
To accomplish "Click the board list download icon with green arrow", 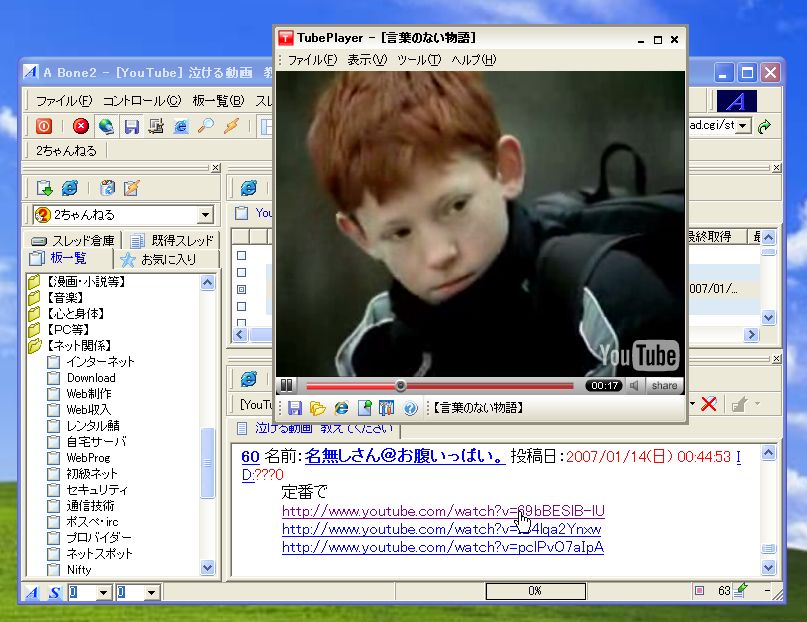I will pyautogui.click(x=44, y=188).
